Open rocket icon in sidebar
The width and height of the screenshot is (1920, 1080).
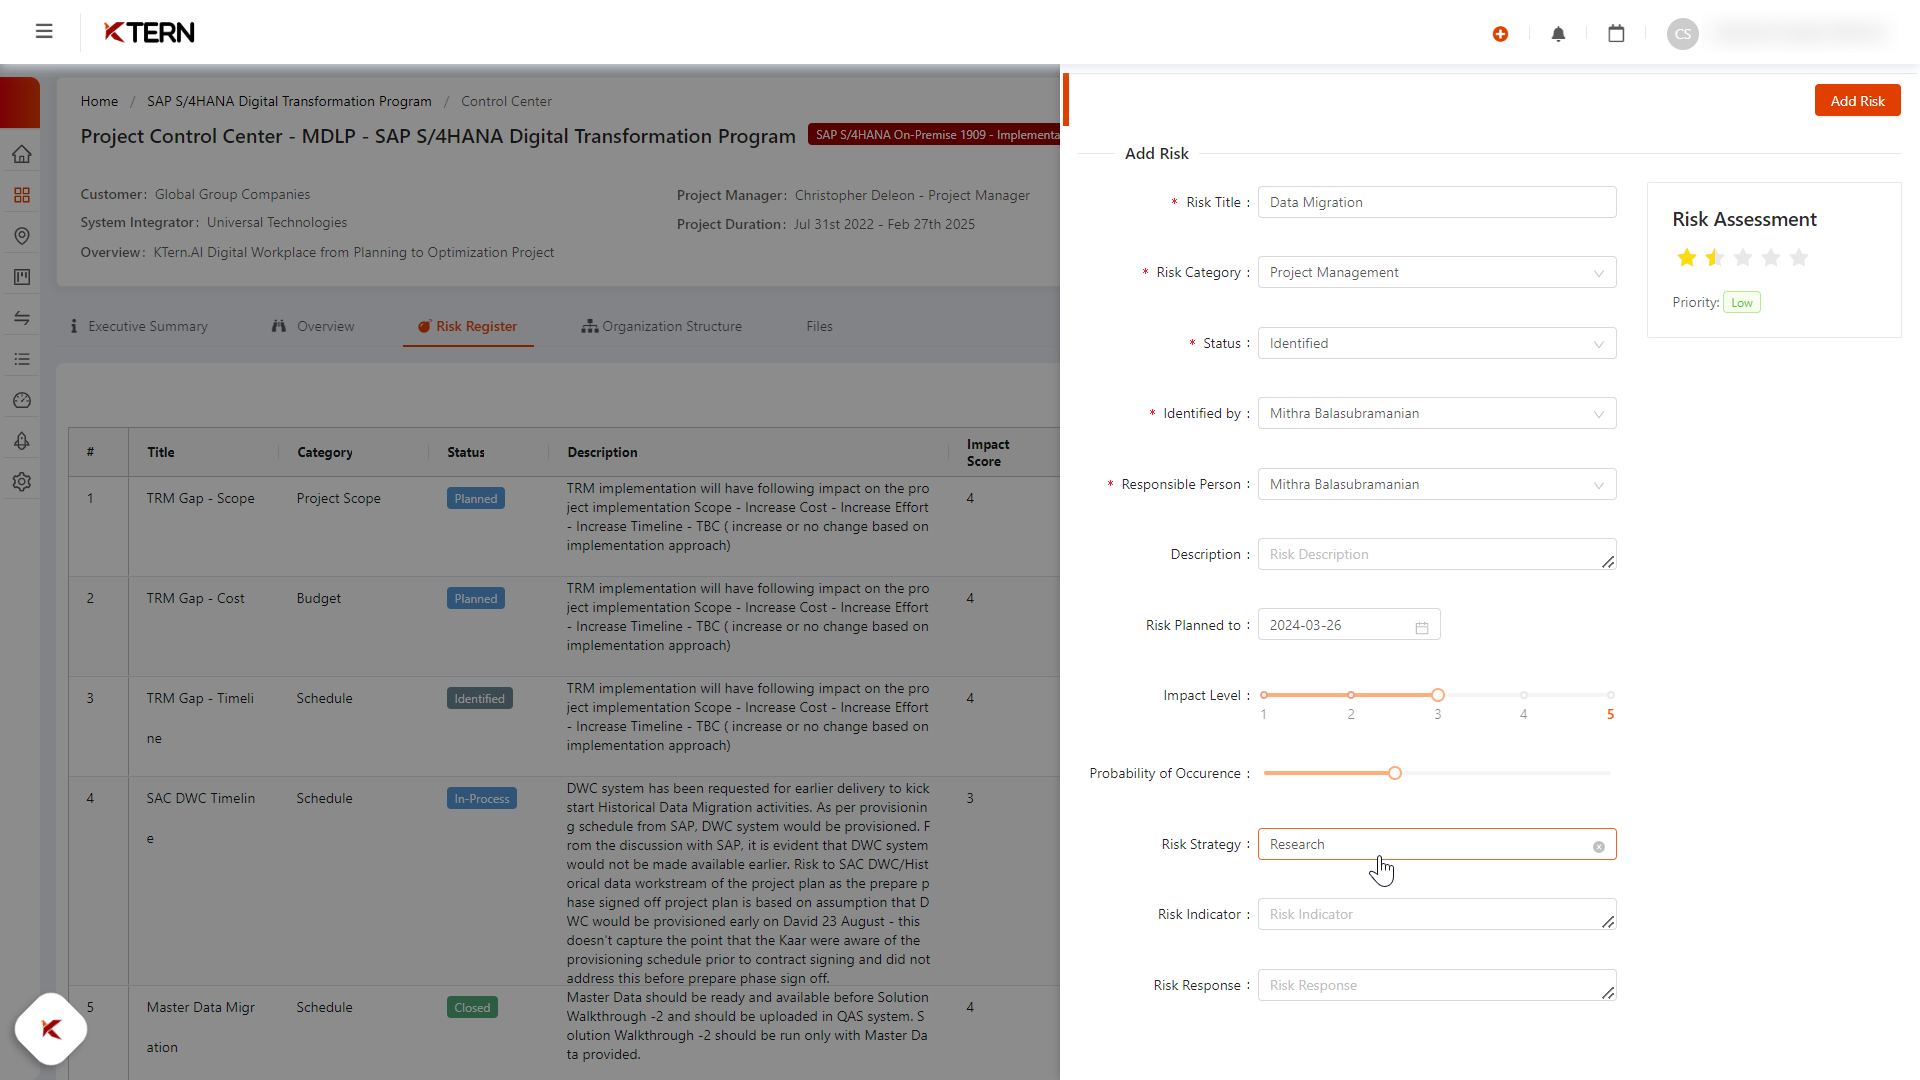click(x=22, y=441)
